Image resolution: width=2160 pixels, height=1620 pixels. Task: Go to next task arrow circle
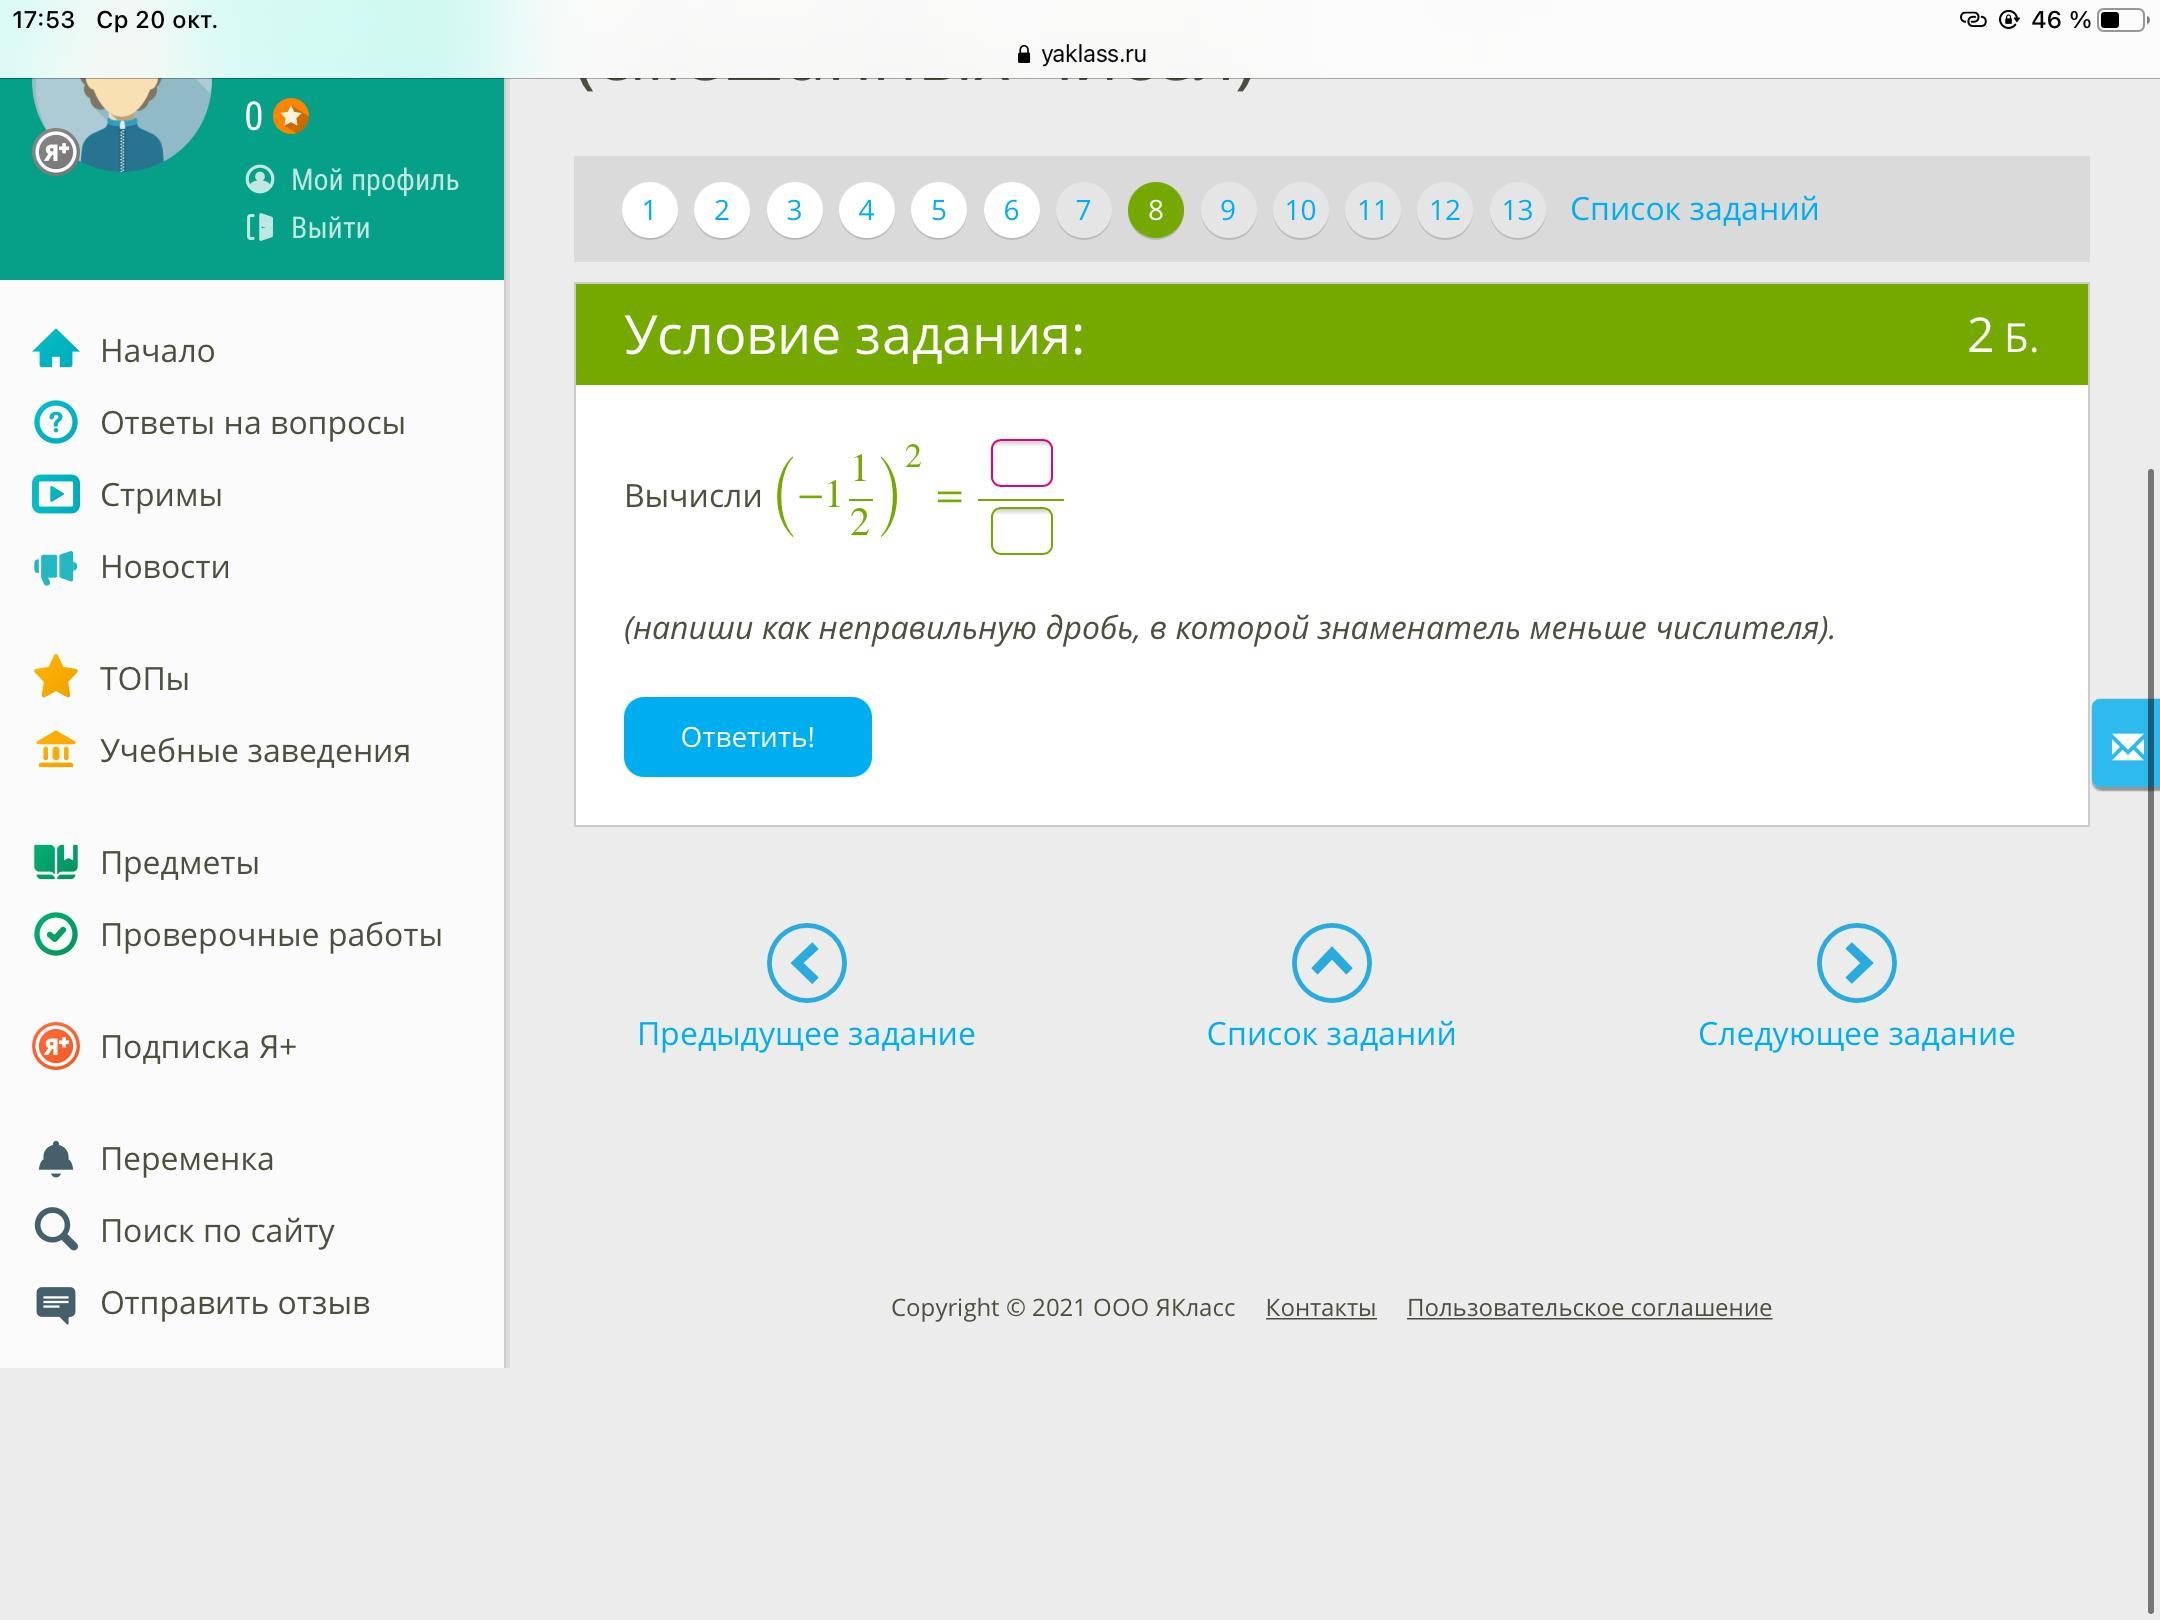coord(1856,963)
